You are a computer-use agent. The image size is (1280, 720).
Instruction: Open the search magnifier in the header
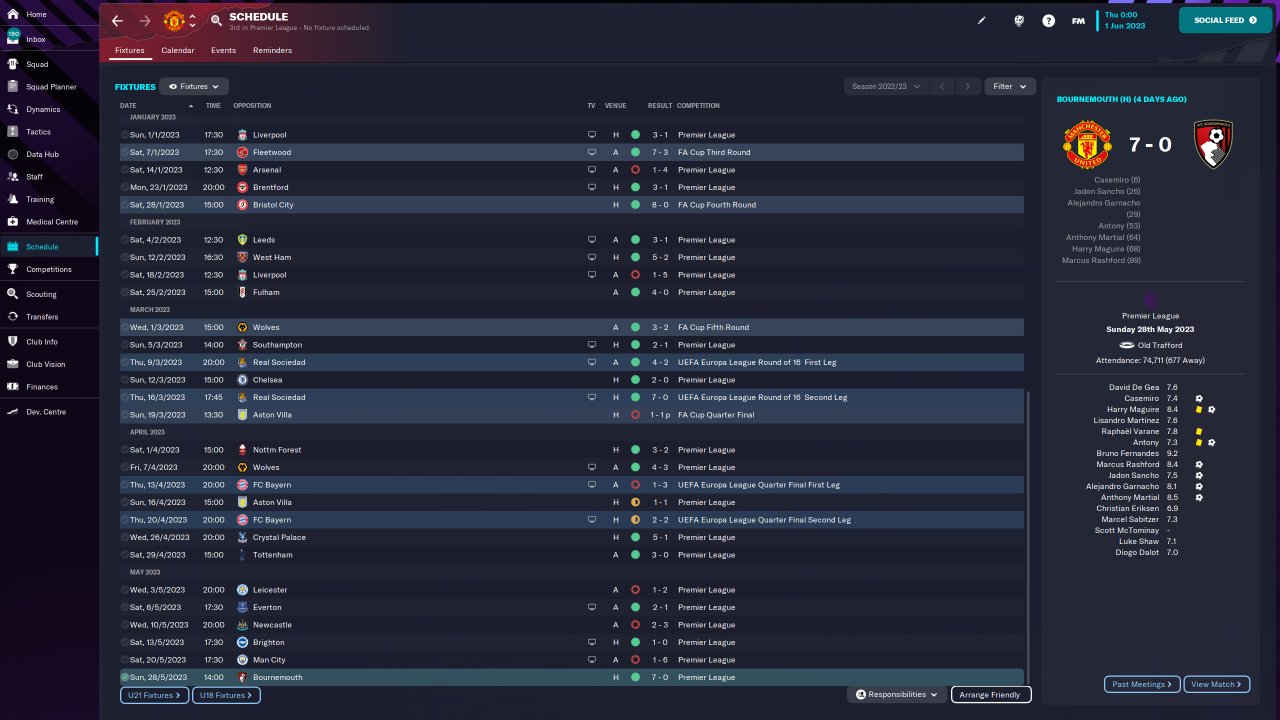217,21
